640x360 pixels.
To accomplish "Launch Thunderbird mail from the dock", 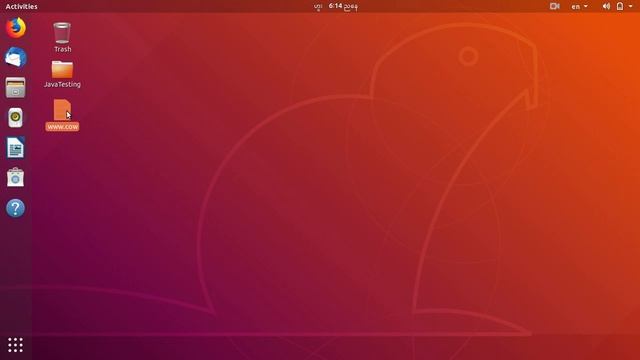I will [16, 57].
